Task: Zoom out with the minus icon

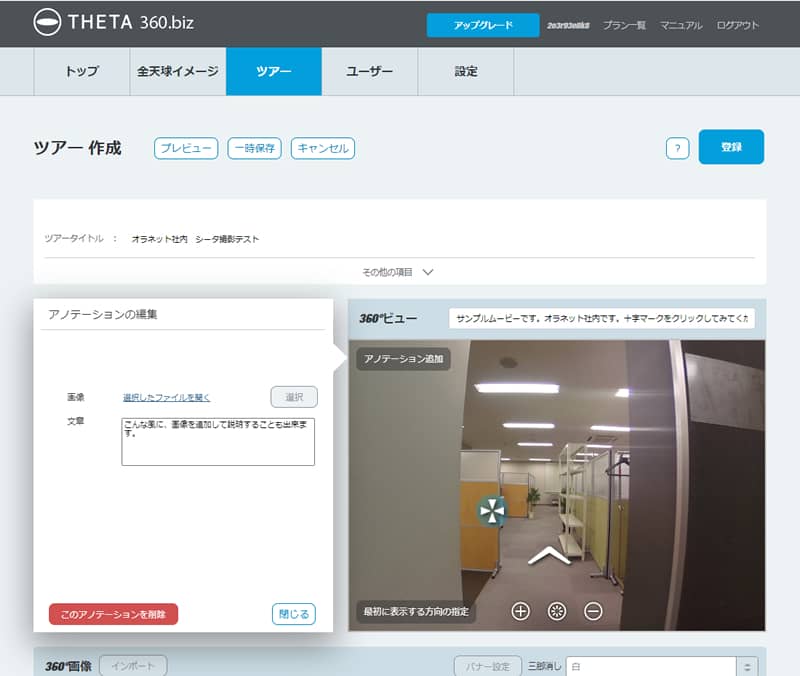Action: (x=593, y=611)
